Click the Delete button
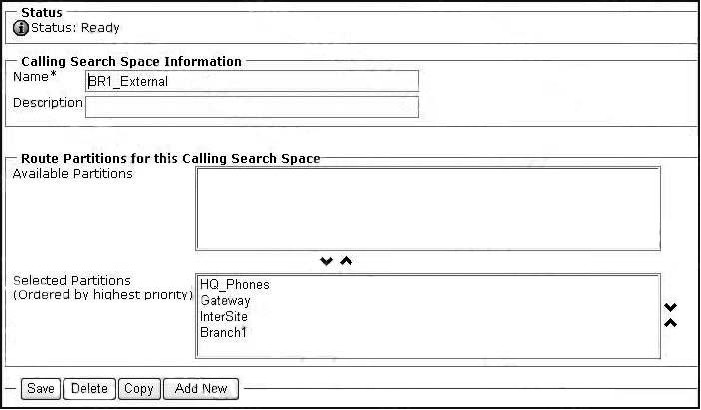 pyautogui.click(x=89, y=389)
